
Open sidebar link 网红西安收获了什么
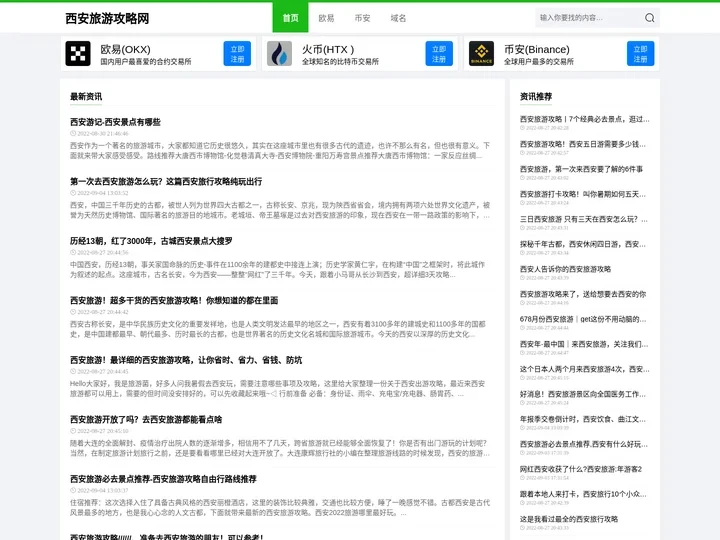pos(581,469)
